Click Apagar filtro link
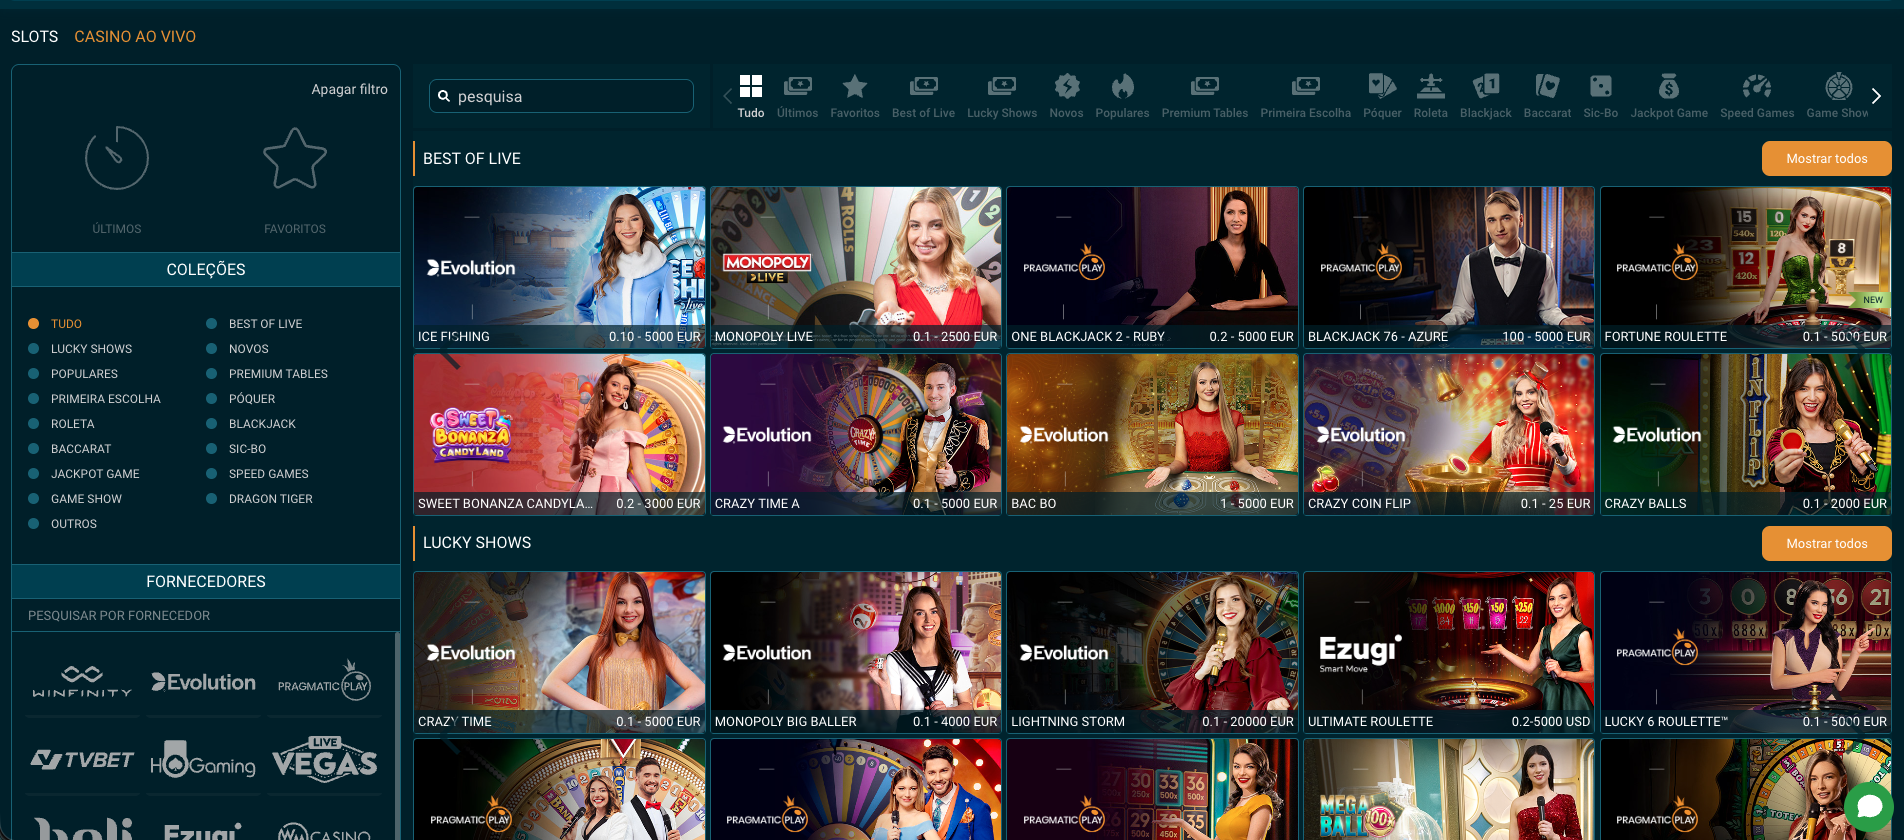1904x840 pixels. 349,89
